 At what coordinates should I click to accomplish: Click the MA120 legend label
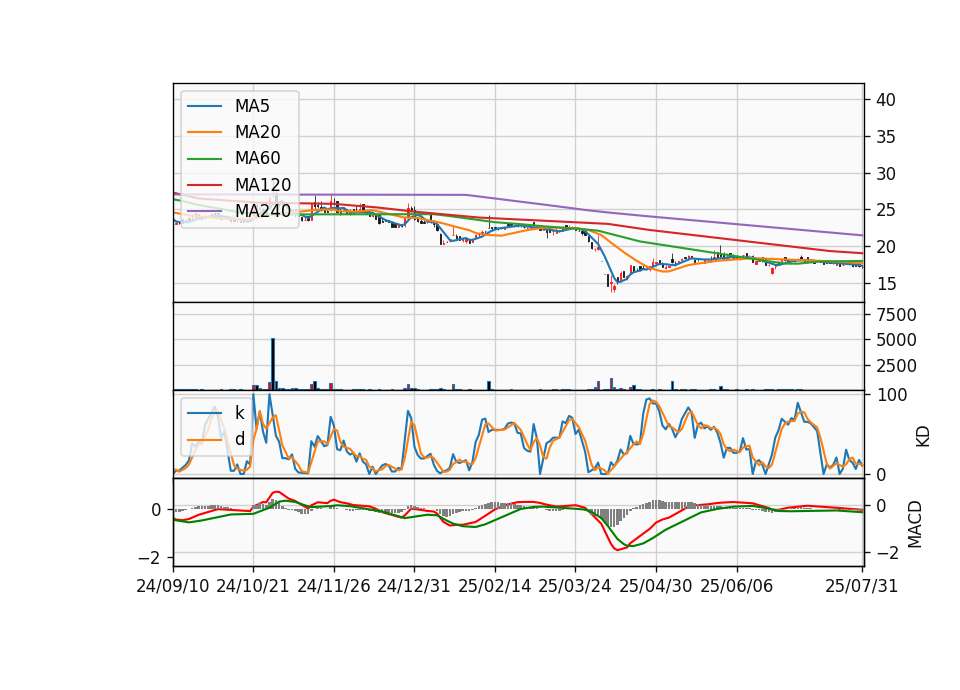263,185
